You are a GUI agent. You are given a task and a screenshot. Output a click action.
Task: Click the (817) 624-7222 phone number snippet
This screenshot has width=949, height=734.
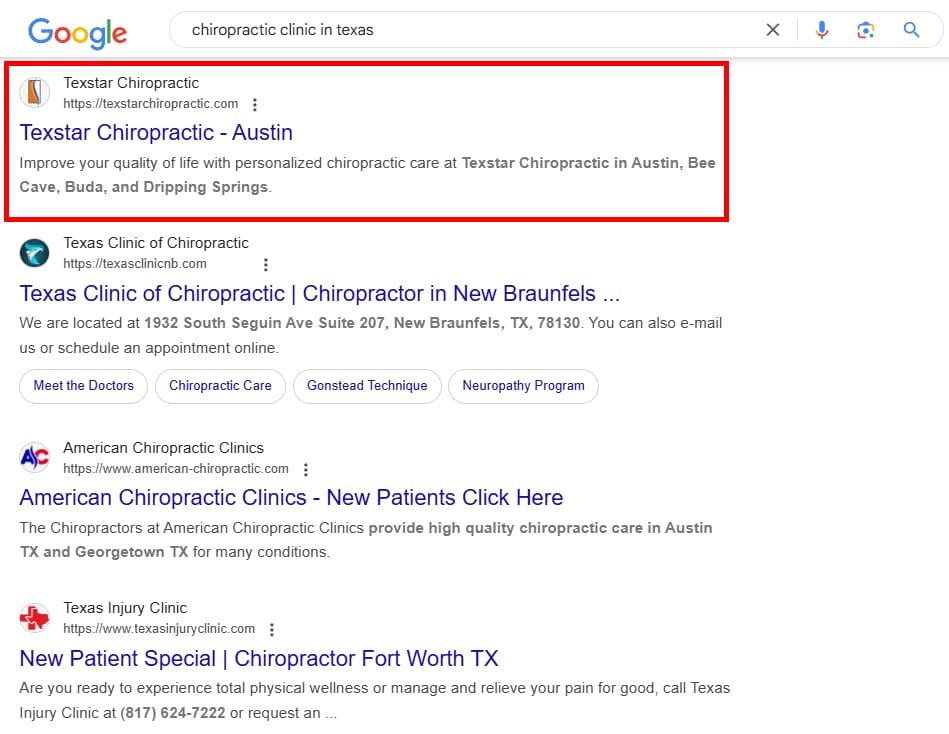click(x=172, y=713)
